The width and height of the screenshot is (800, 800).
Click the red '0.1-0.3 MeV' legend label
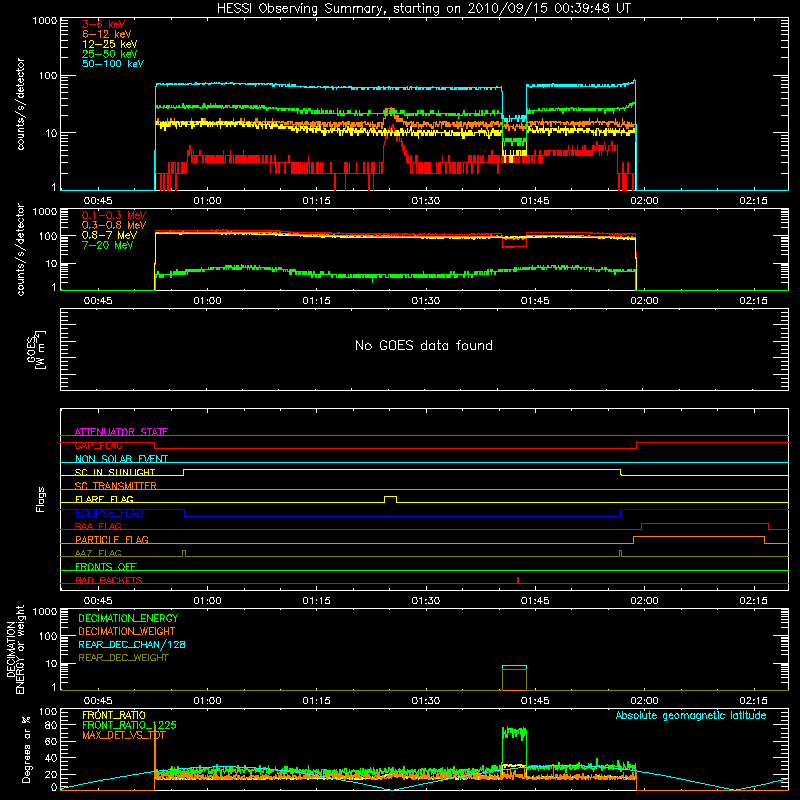(x=114, y=215)
